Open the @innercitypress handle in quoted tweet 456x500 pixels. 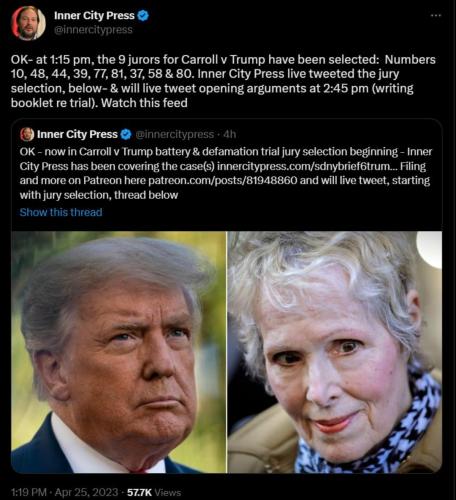(x=175, y=134)
